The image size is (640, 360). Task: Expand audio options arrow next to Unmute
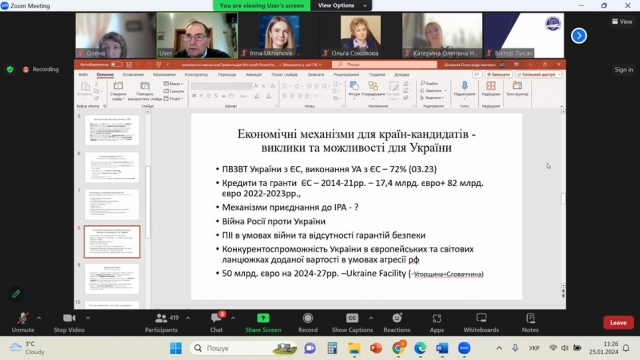click(39, 318)
